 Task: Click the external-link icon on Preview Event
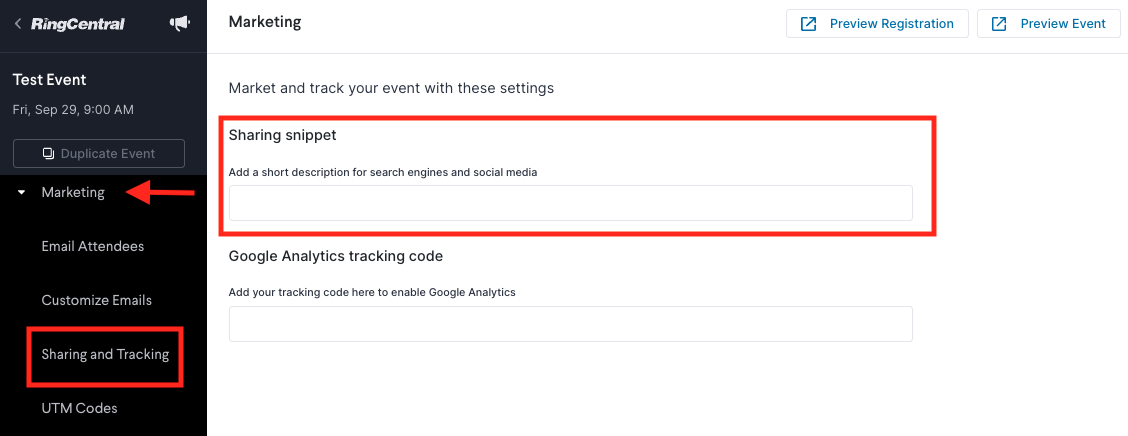coord(999,24)
